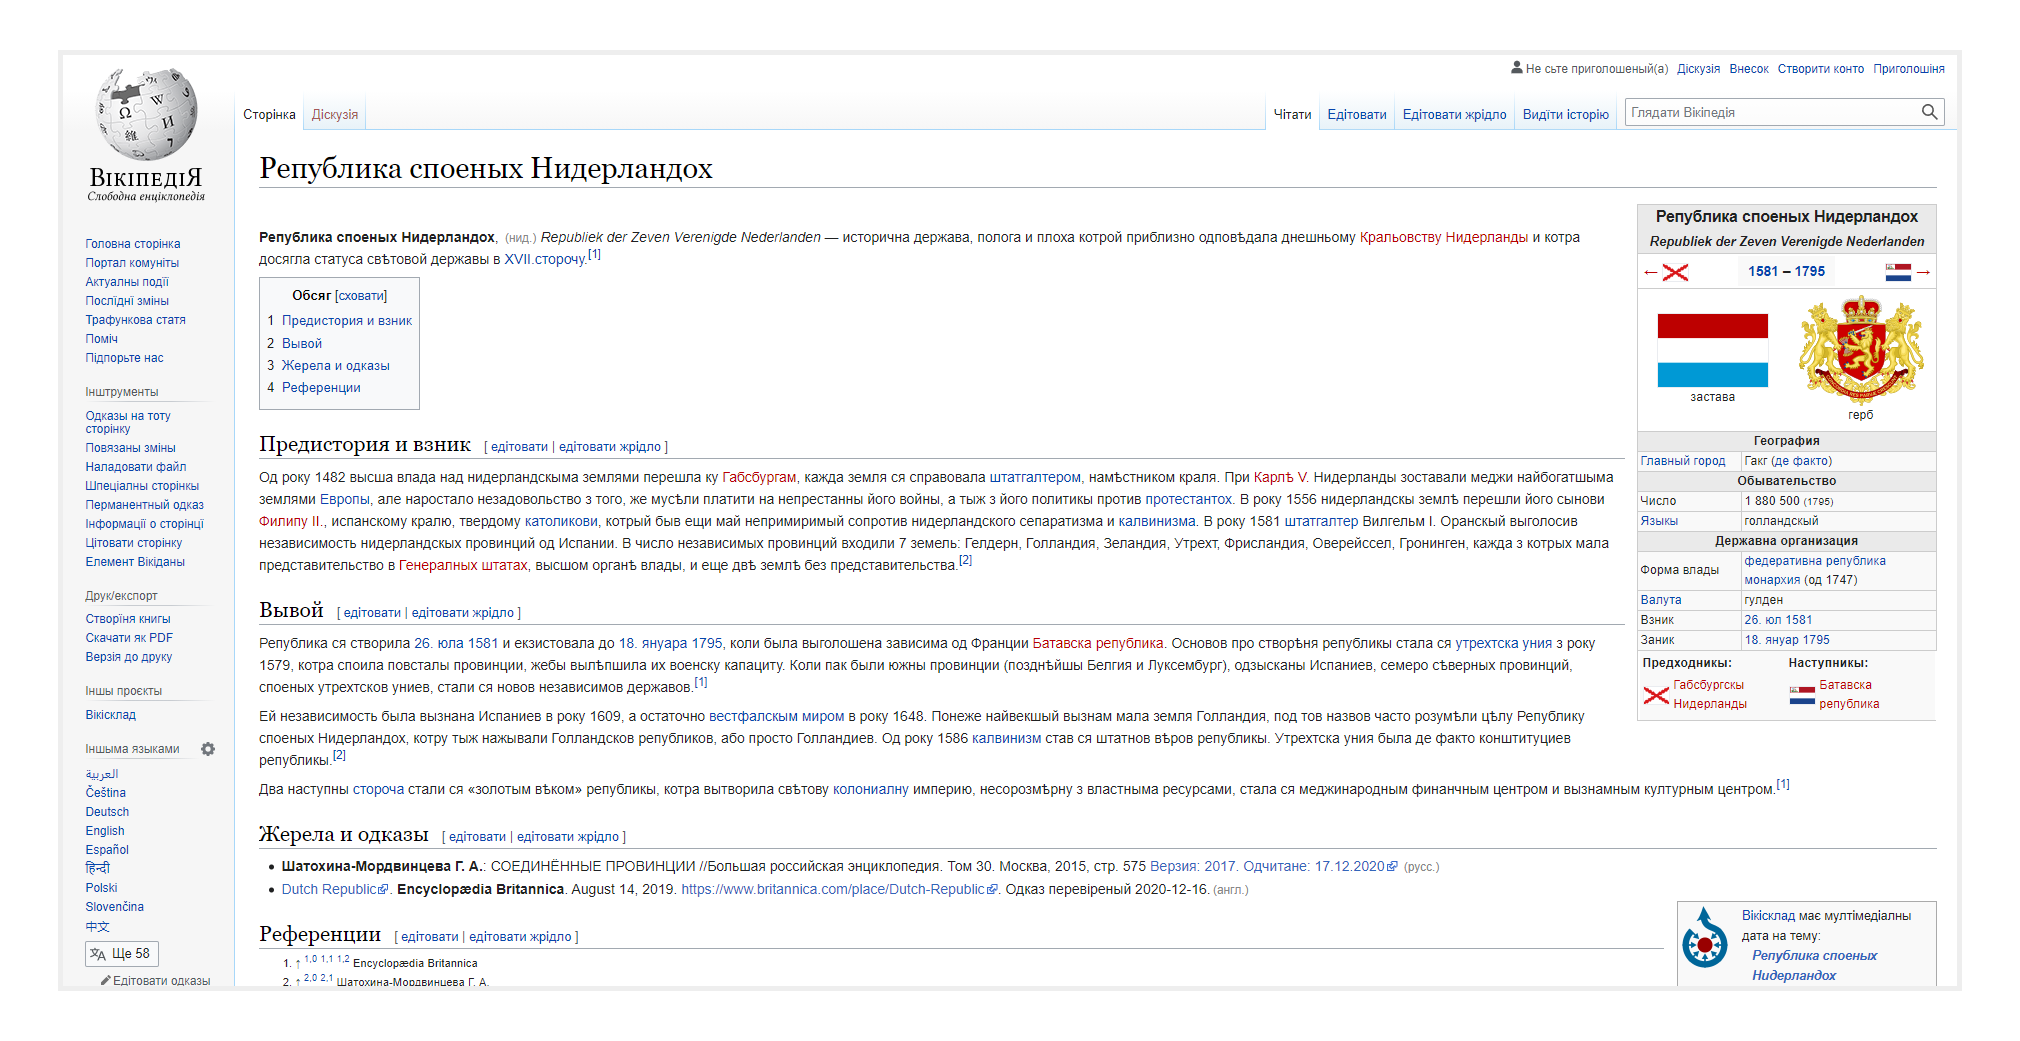Click the Приголошіня login link

tap(1908, 69)
